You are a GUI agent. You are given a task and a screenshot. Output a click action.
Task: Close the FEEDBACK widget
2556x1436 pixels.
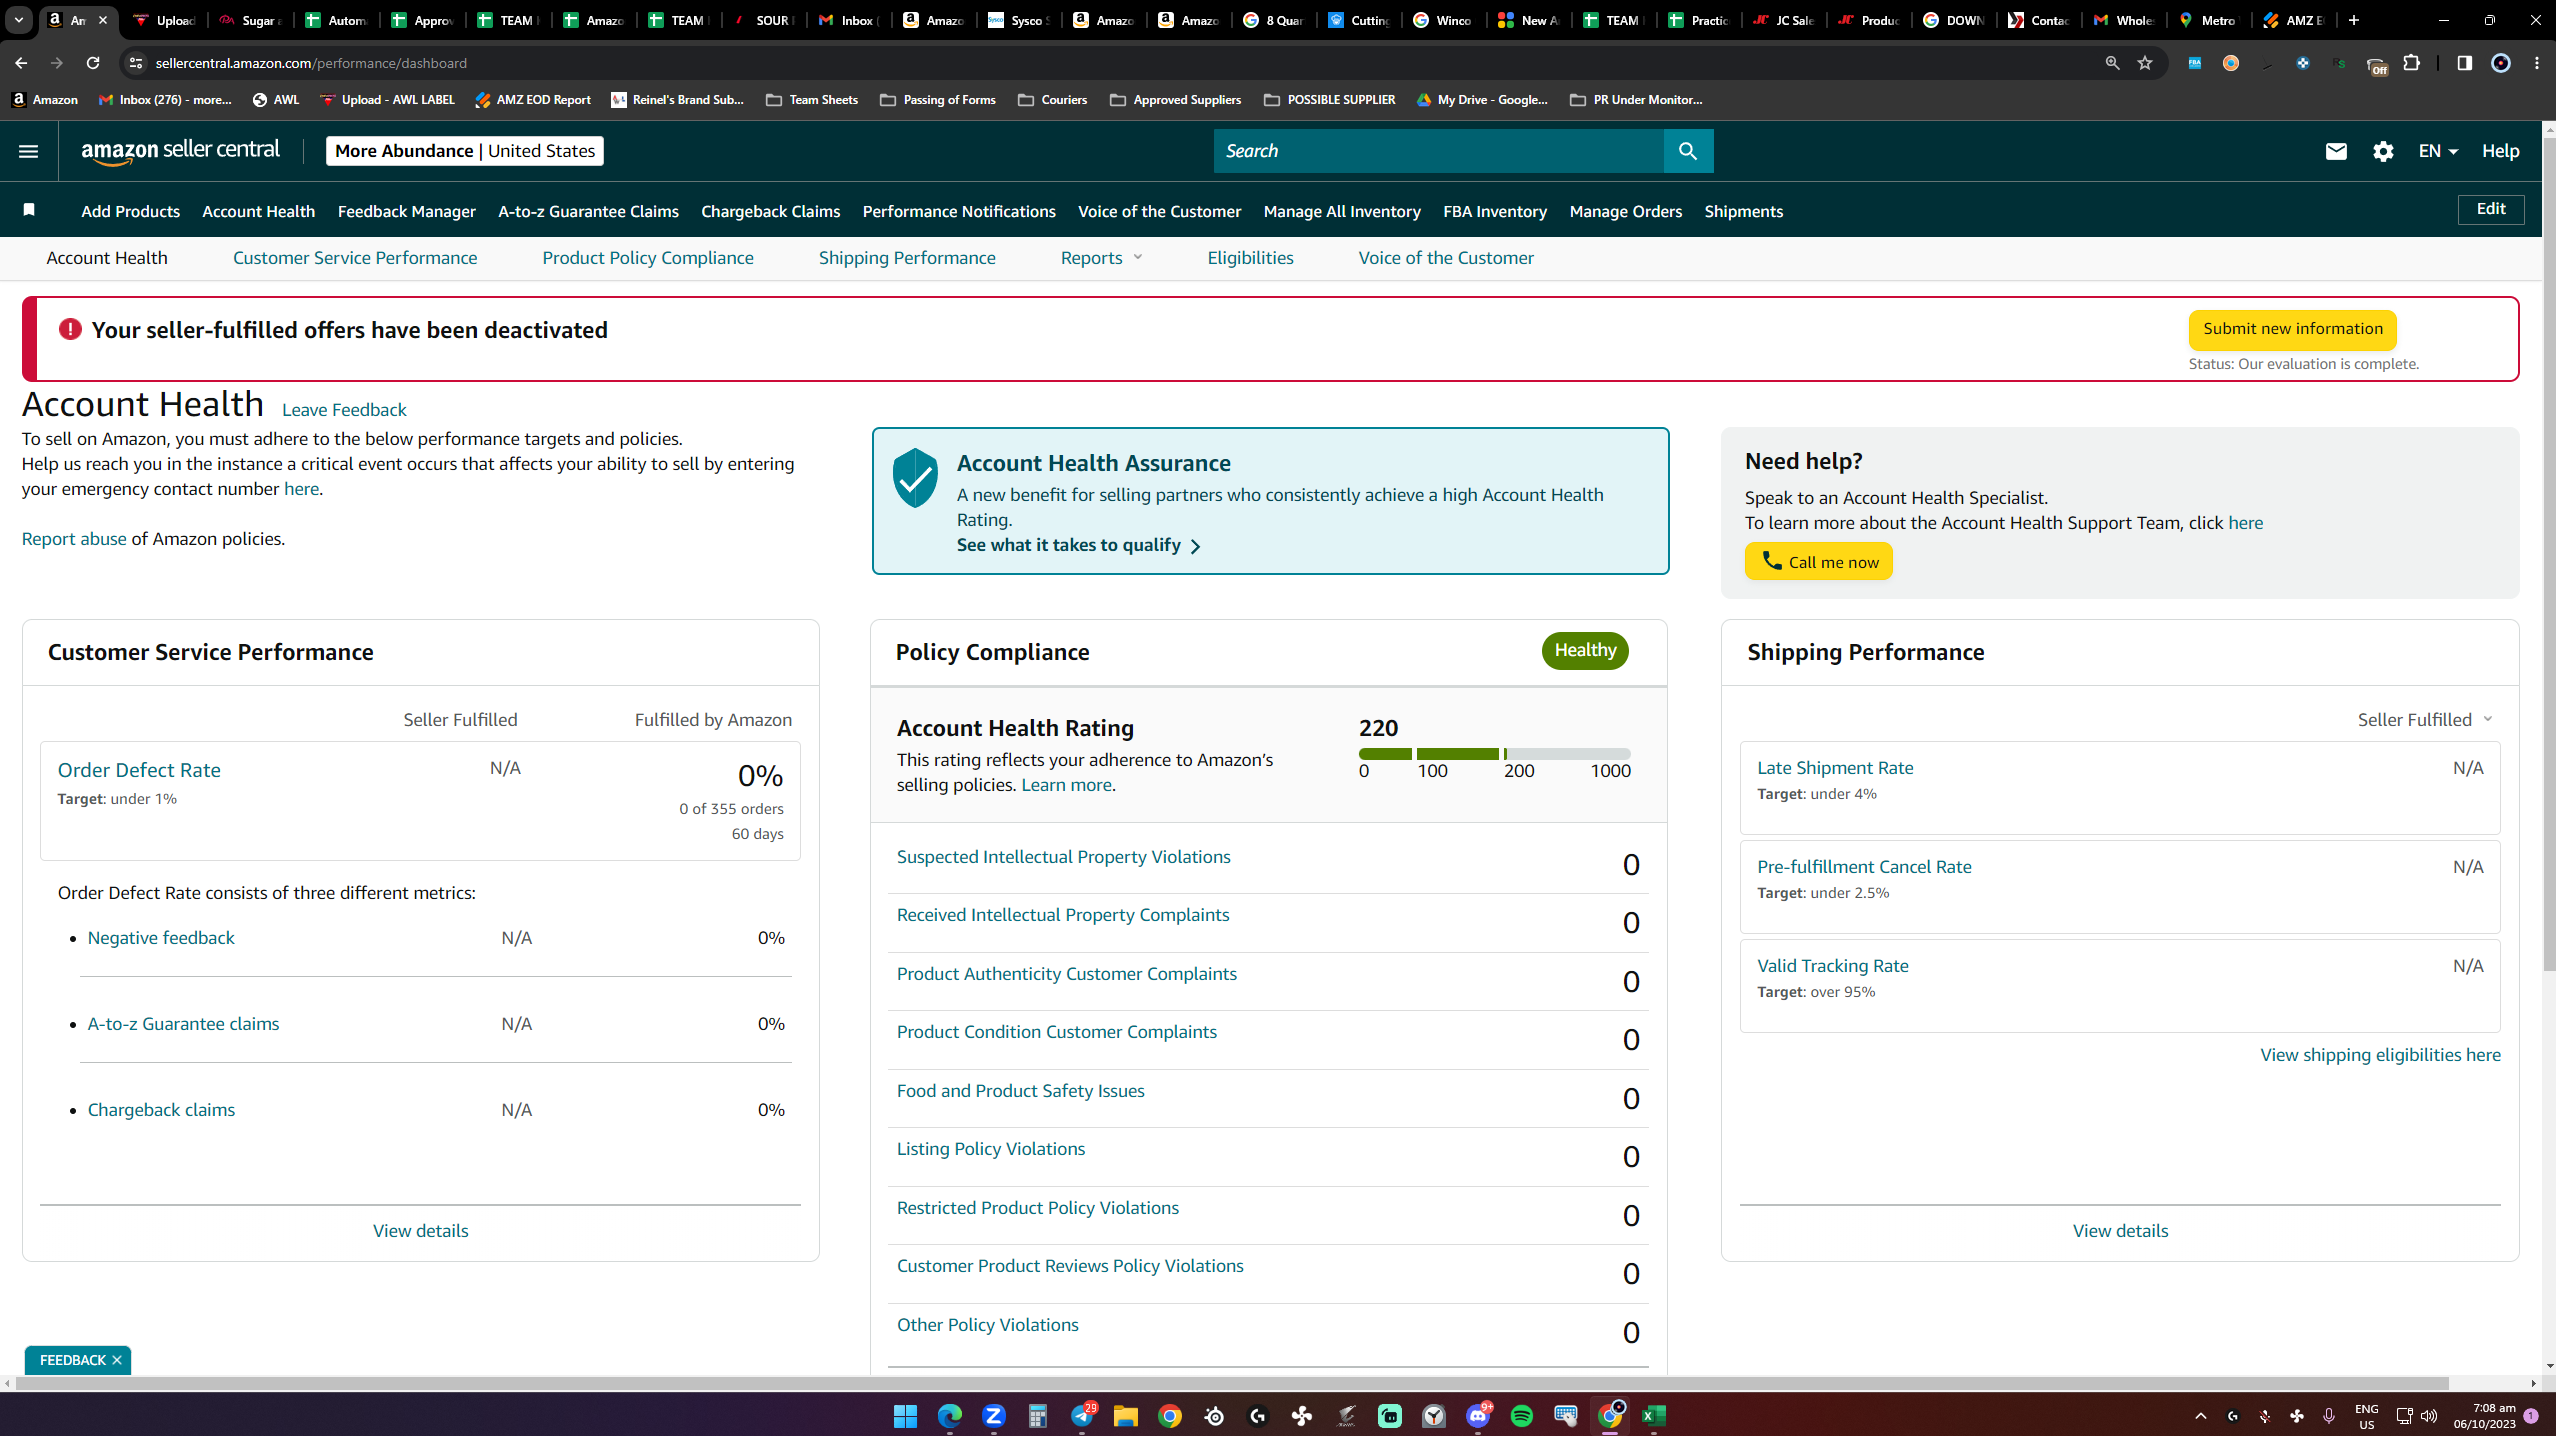tap(117, 1360)
